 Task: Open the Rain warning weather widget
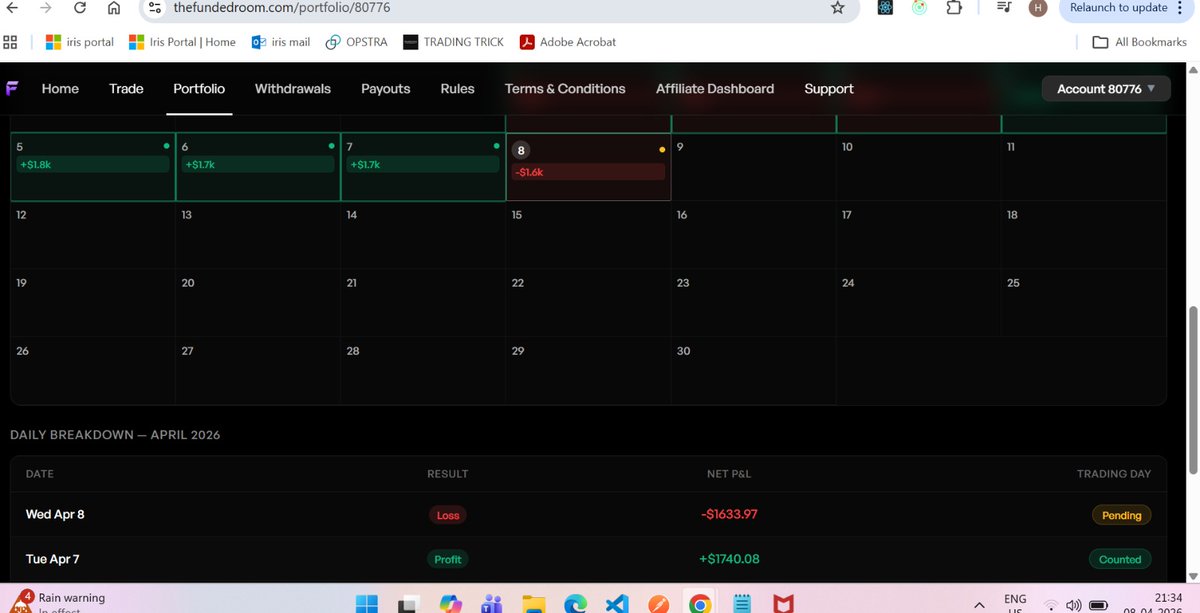click(x=60, y=604)
